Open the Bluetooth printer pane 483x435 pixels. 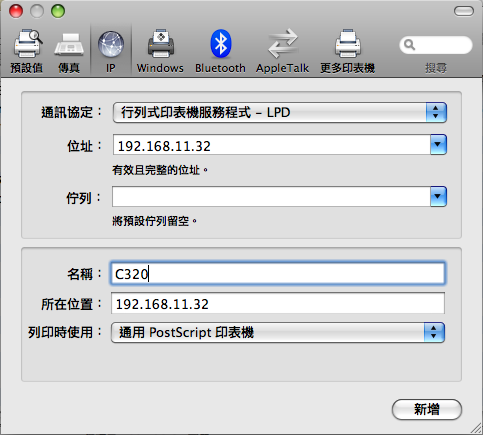click(220, 51)
